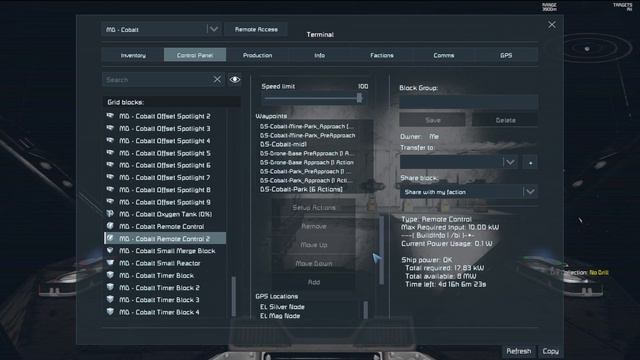Focus the block Search input field
Viewport: 640px width, 360px height.
[x=157, y=80]
